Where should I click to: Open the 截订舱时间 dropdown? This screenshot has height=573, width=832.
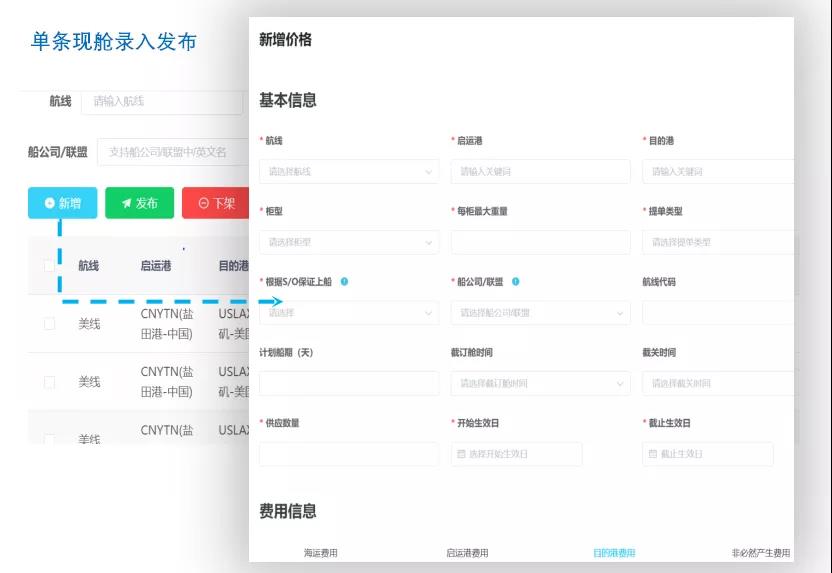[x=540, y=384]
